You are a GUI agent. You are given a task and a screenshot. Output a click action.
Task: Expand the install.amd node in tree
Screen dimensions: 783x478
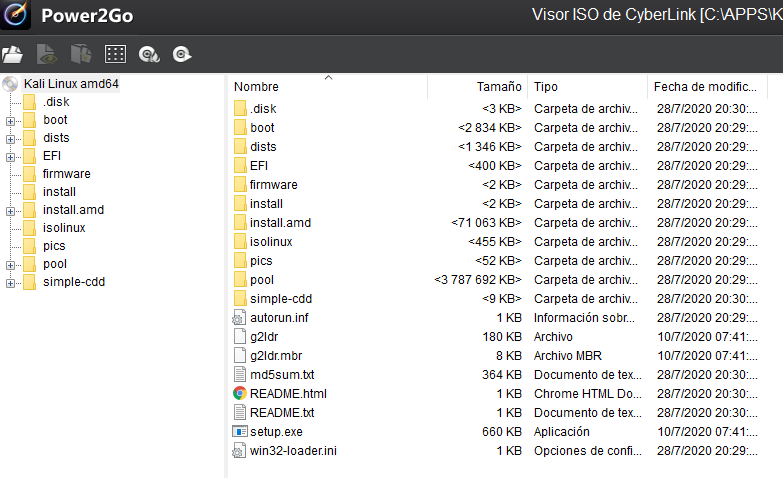(x=10, y=211)
